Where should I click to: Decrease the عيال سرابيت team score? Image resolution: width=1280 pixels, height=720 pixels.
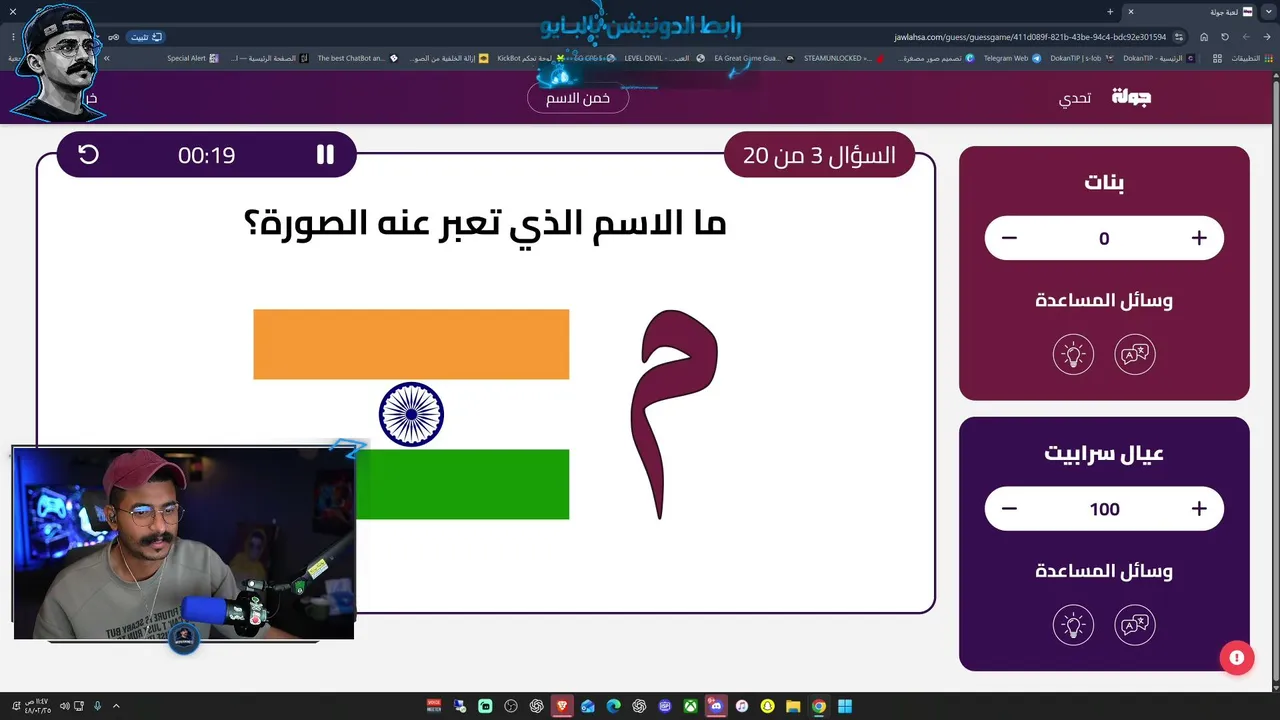coord(1009,509)
